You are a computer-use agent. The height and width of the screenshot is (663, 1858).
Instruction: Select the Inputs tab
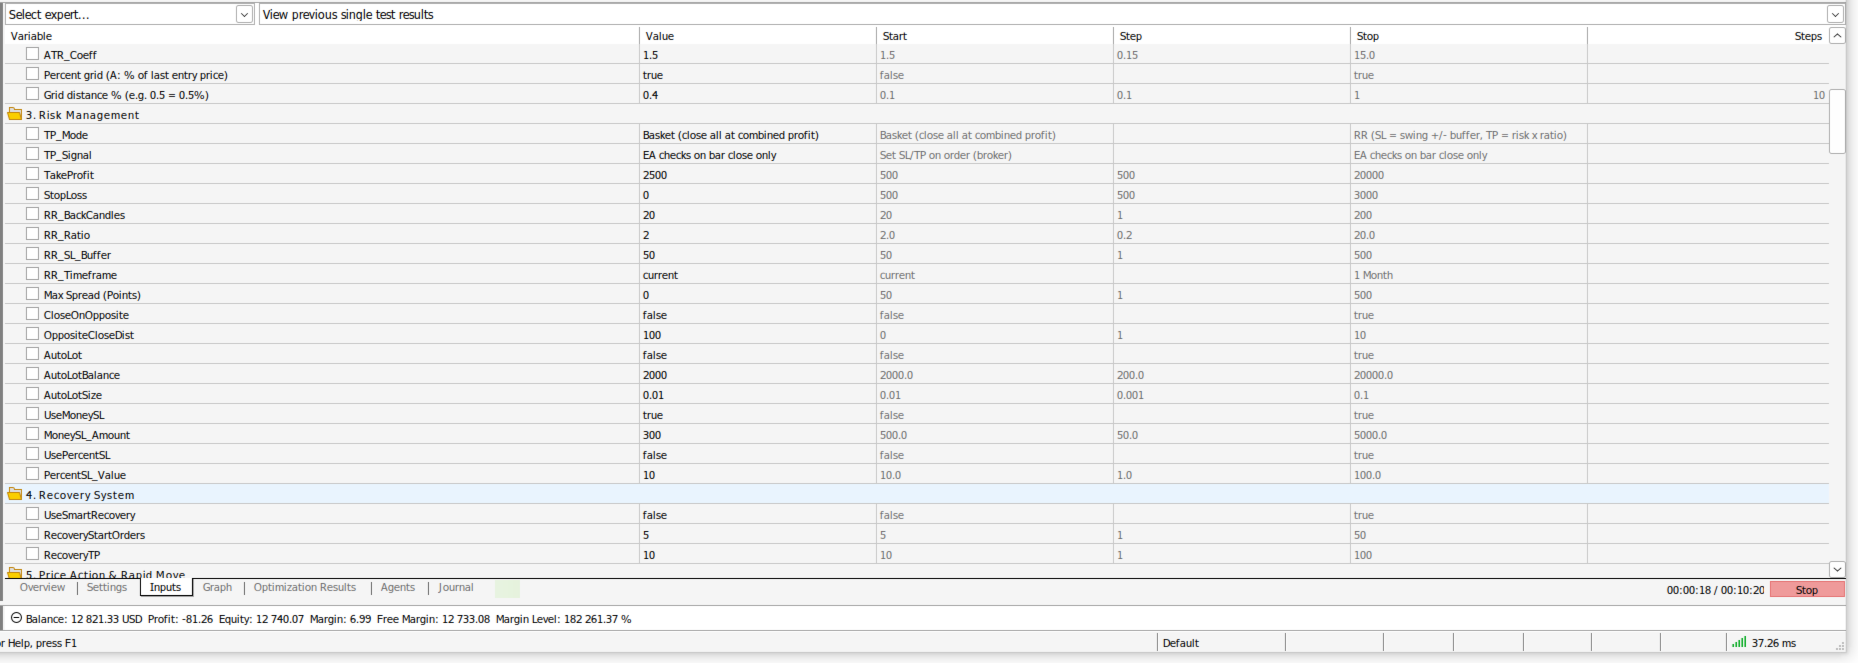click(165, 588)
